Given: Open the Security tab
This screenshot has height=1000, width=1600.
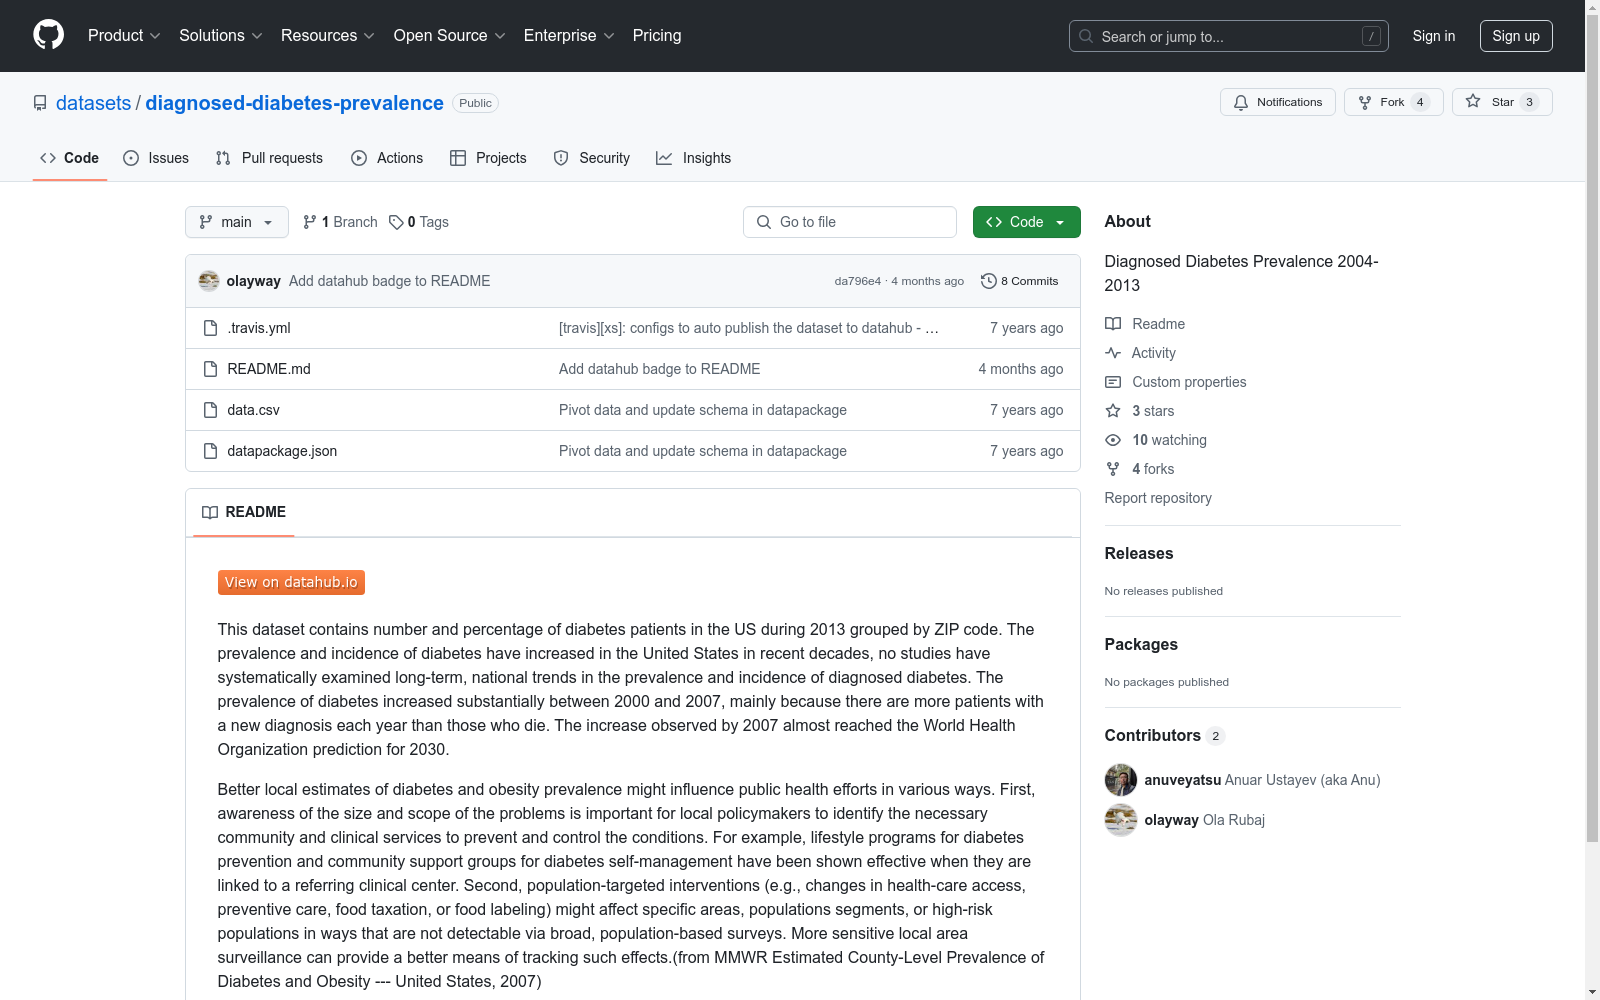Looking at the screenshot, I should coord(592,158).
